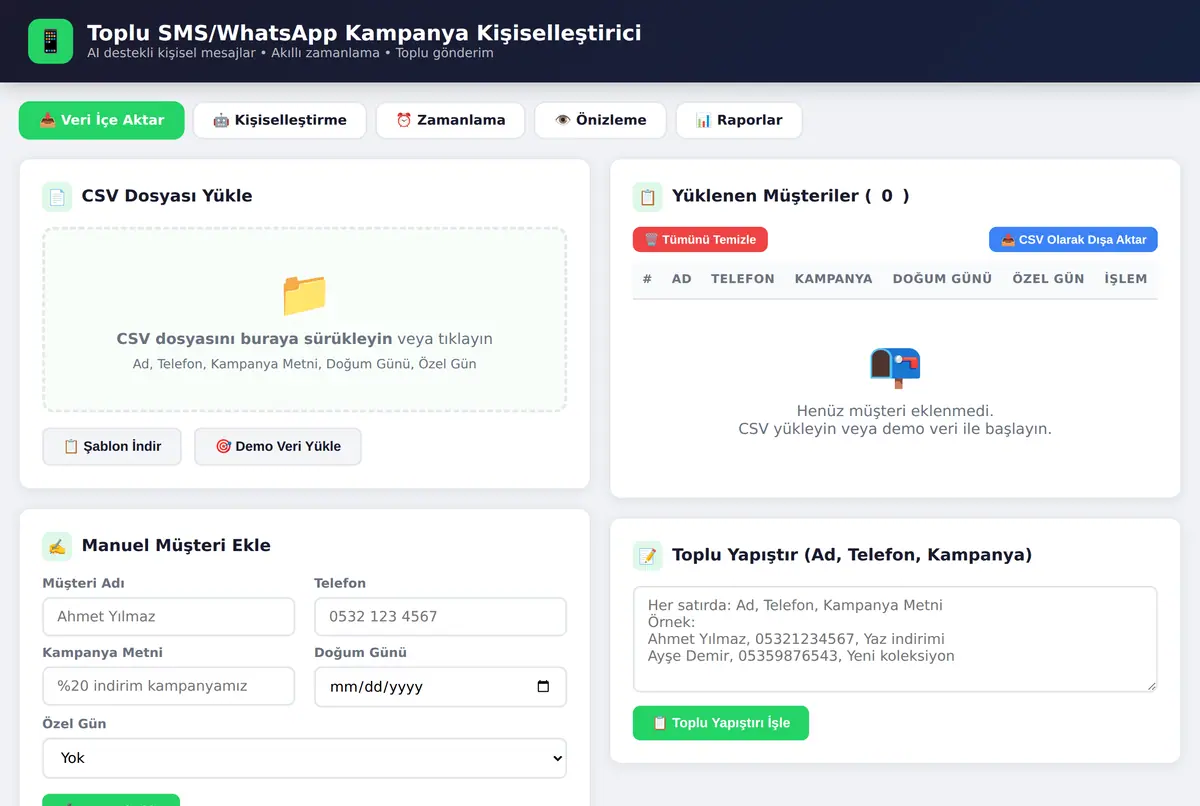Click CSV Olarak Dışa Aktar button
This screenshot has height=806, width=1200.
(x=1073, y=240)
